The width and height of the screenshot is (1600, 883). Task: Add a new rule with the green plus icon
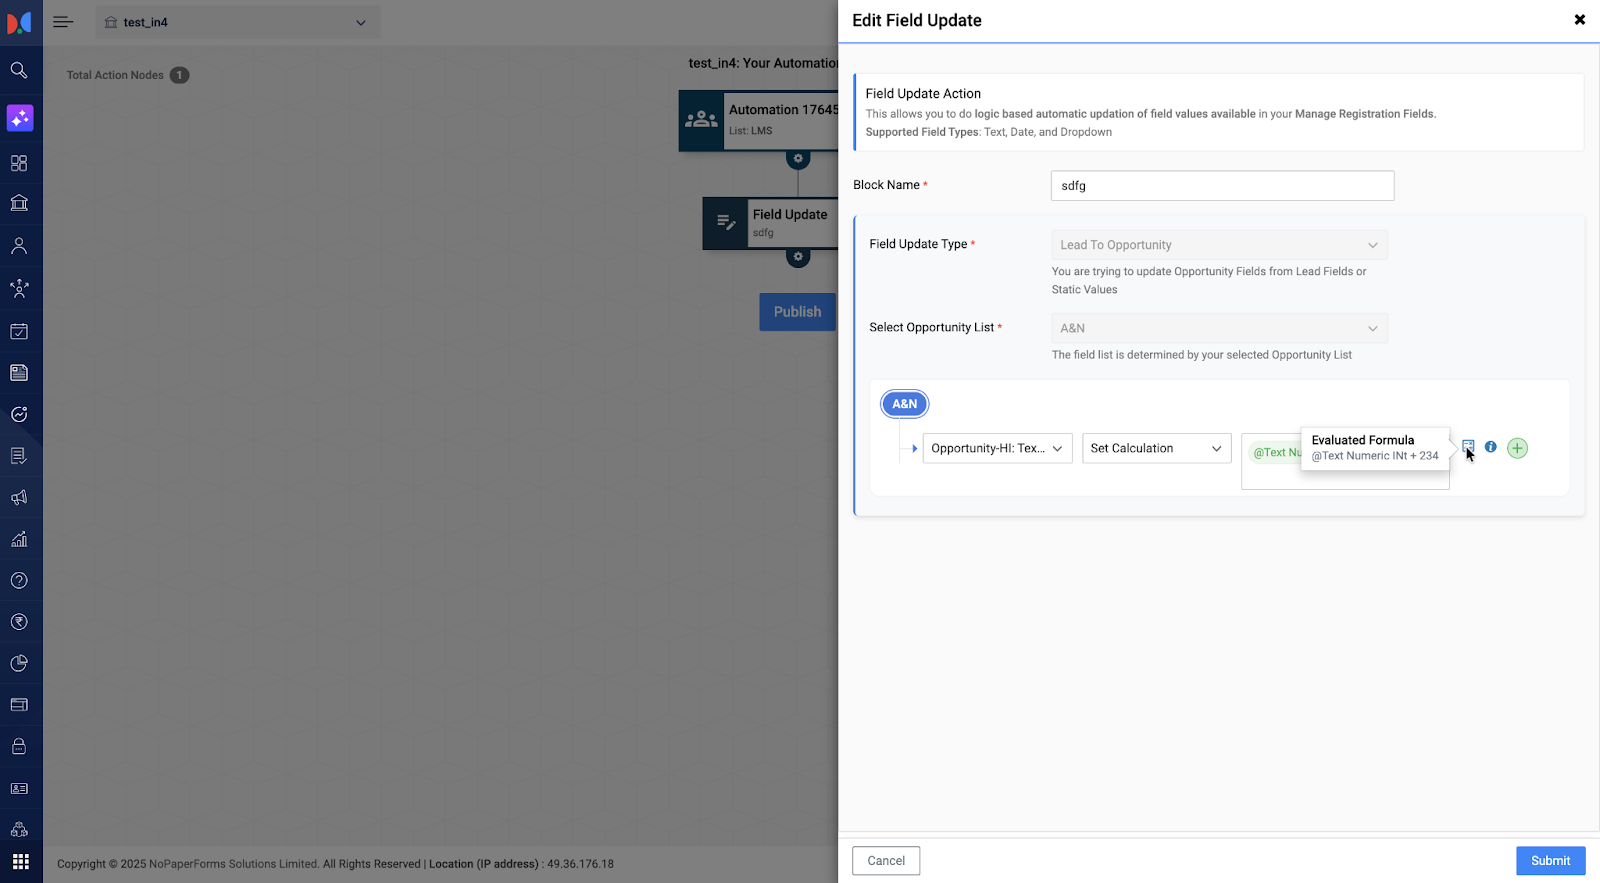[1517, 448]
